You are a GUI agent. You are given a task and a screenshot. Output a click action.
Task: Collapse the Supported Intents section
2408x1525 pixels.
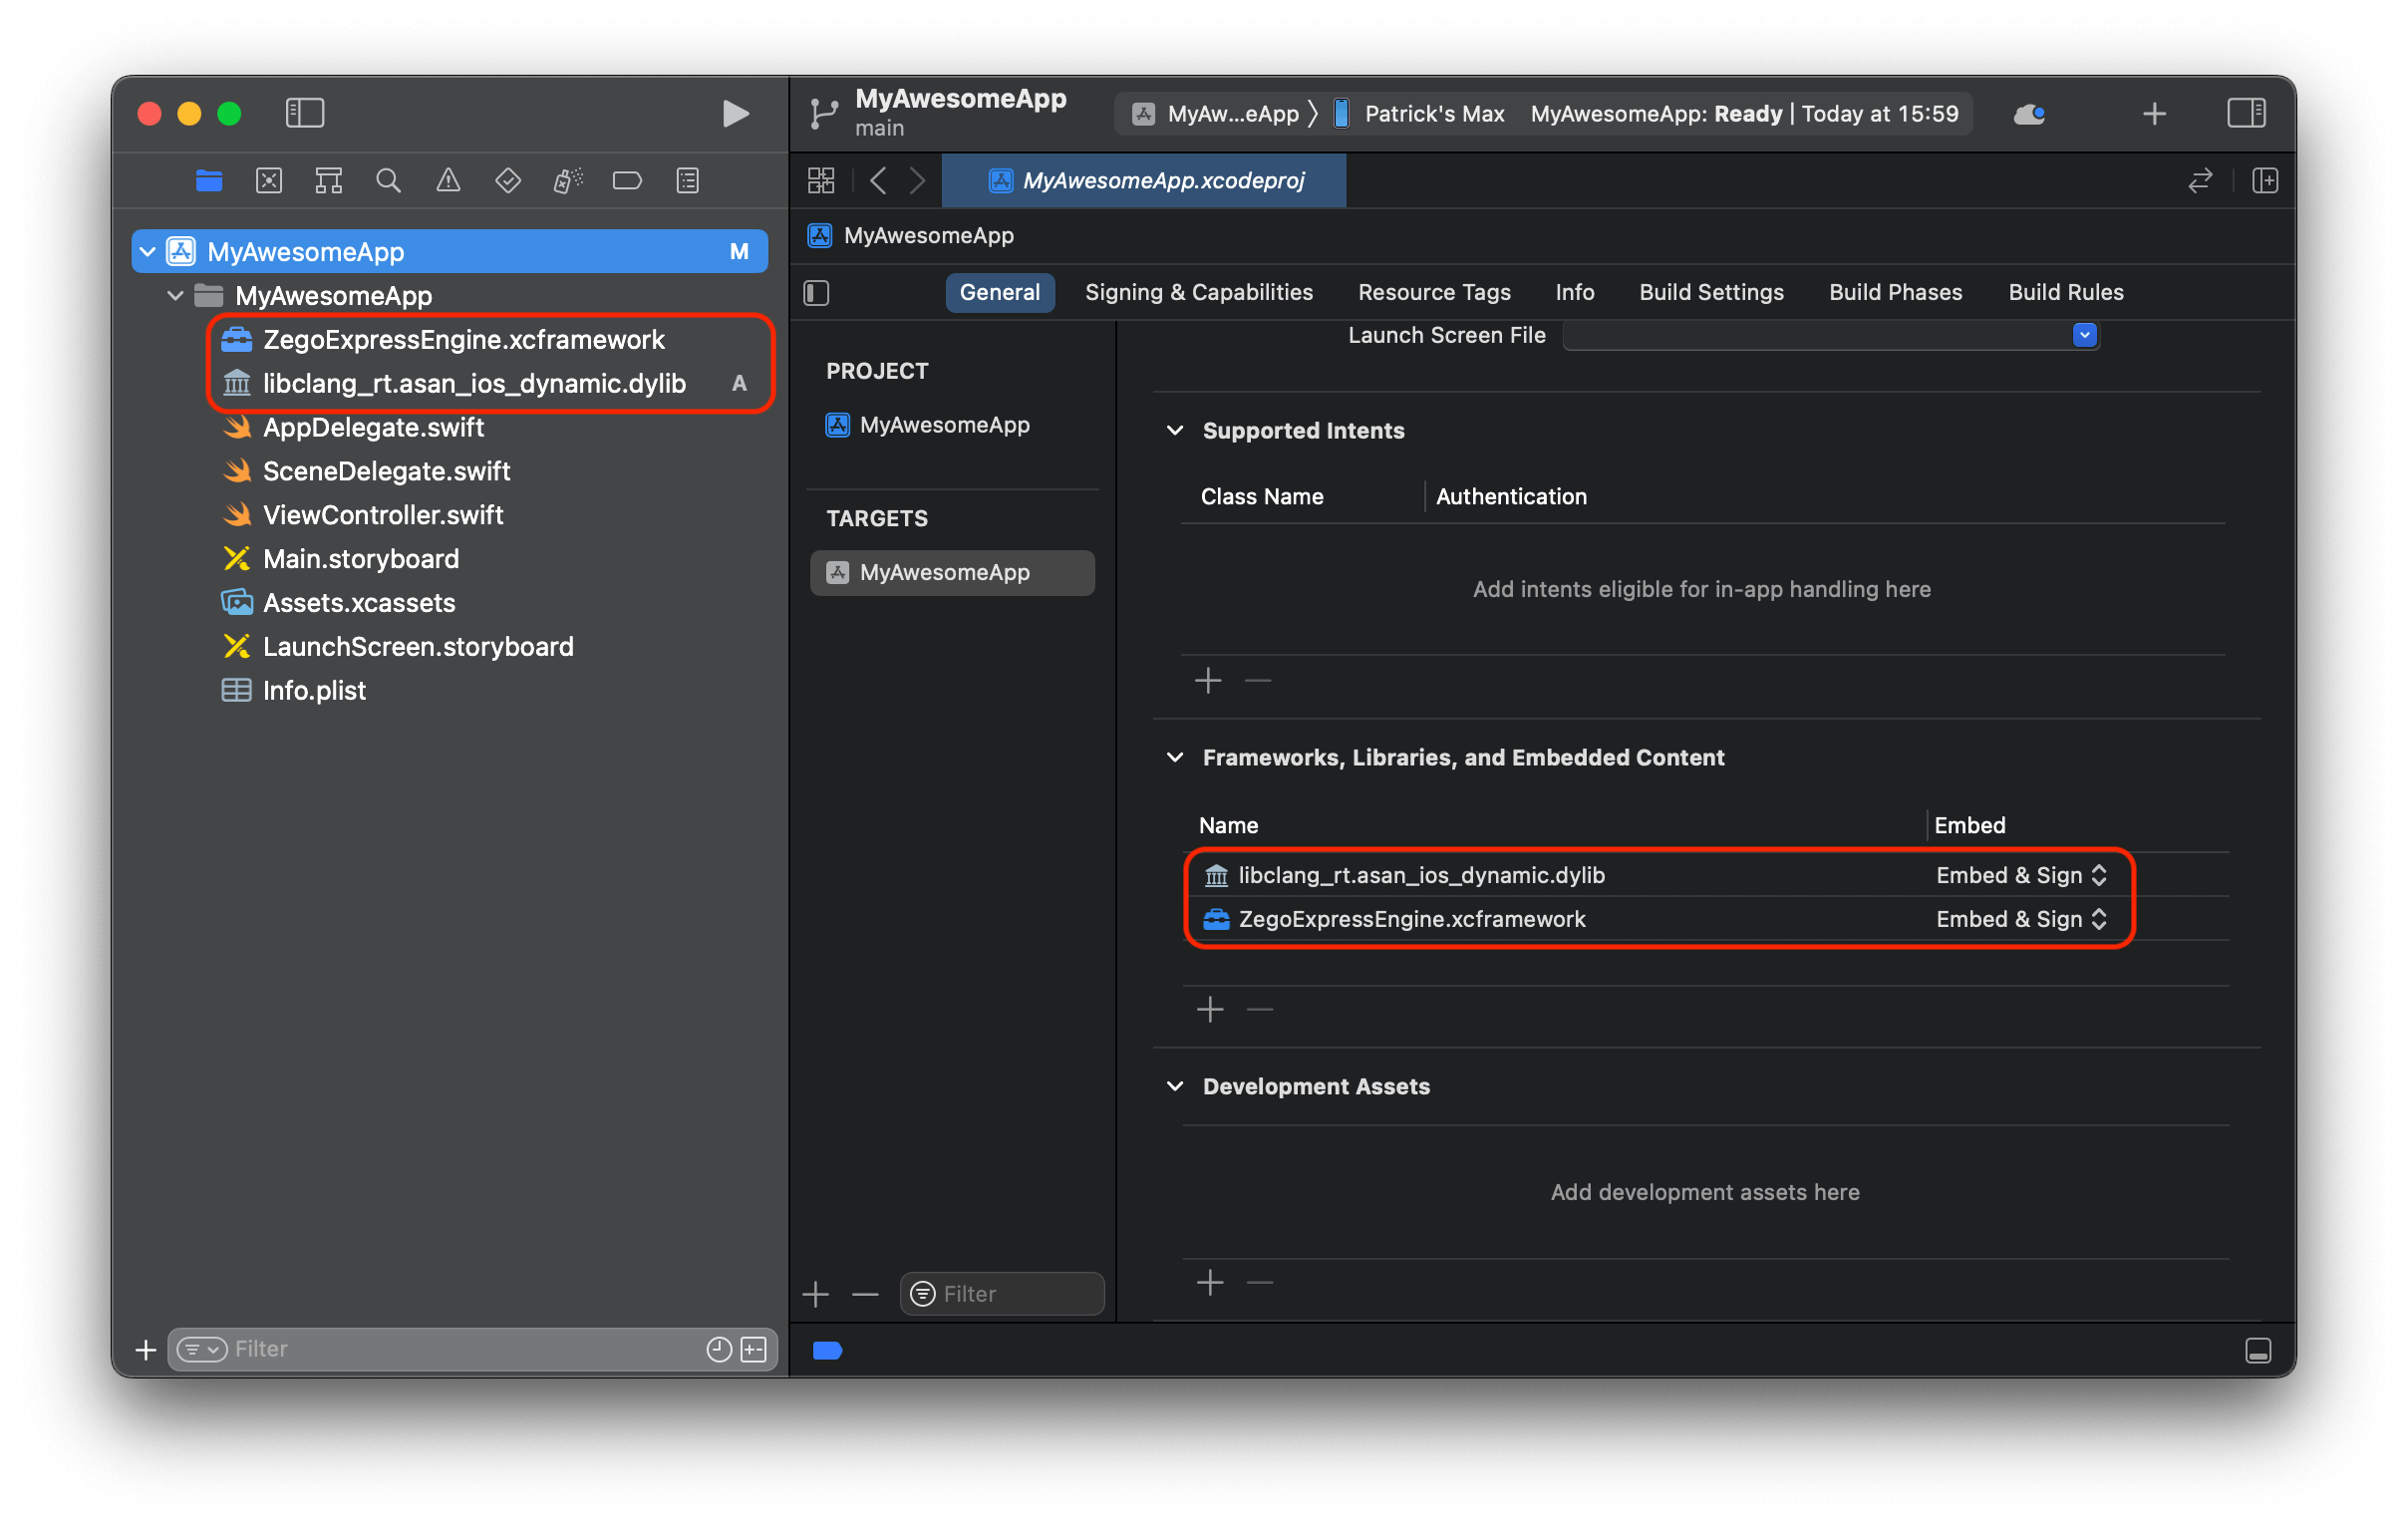pos(1175,431)
